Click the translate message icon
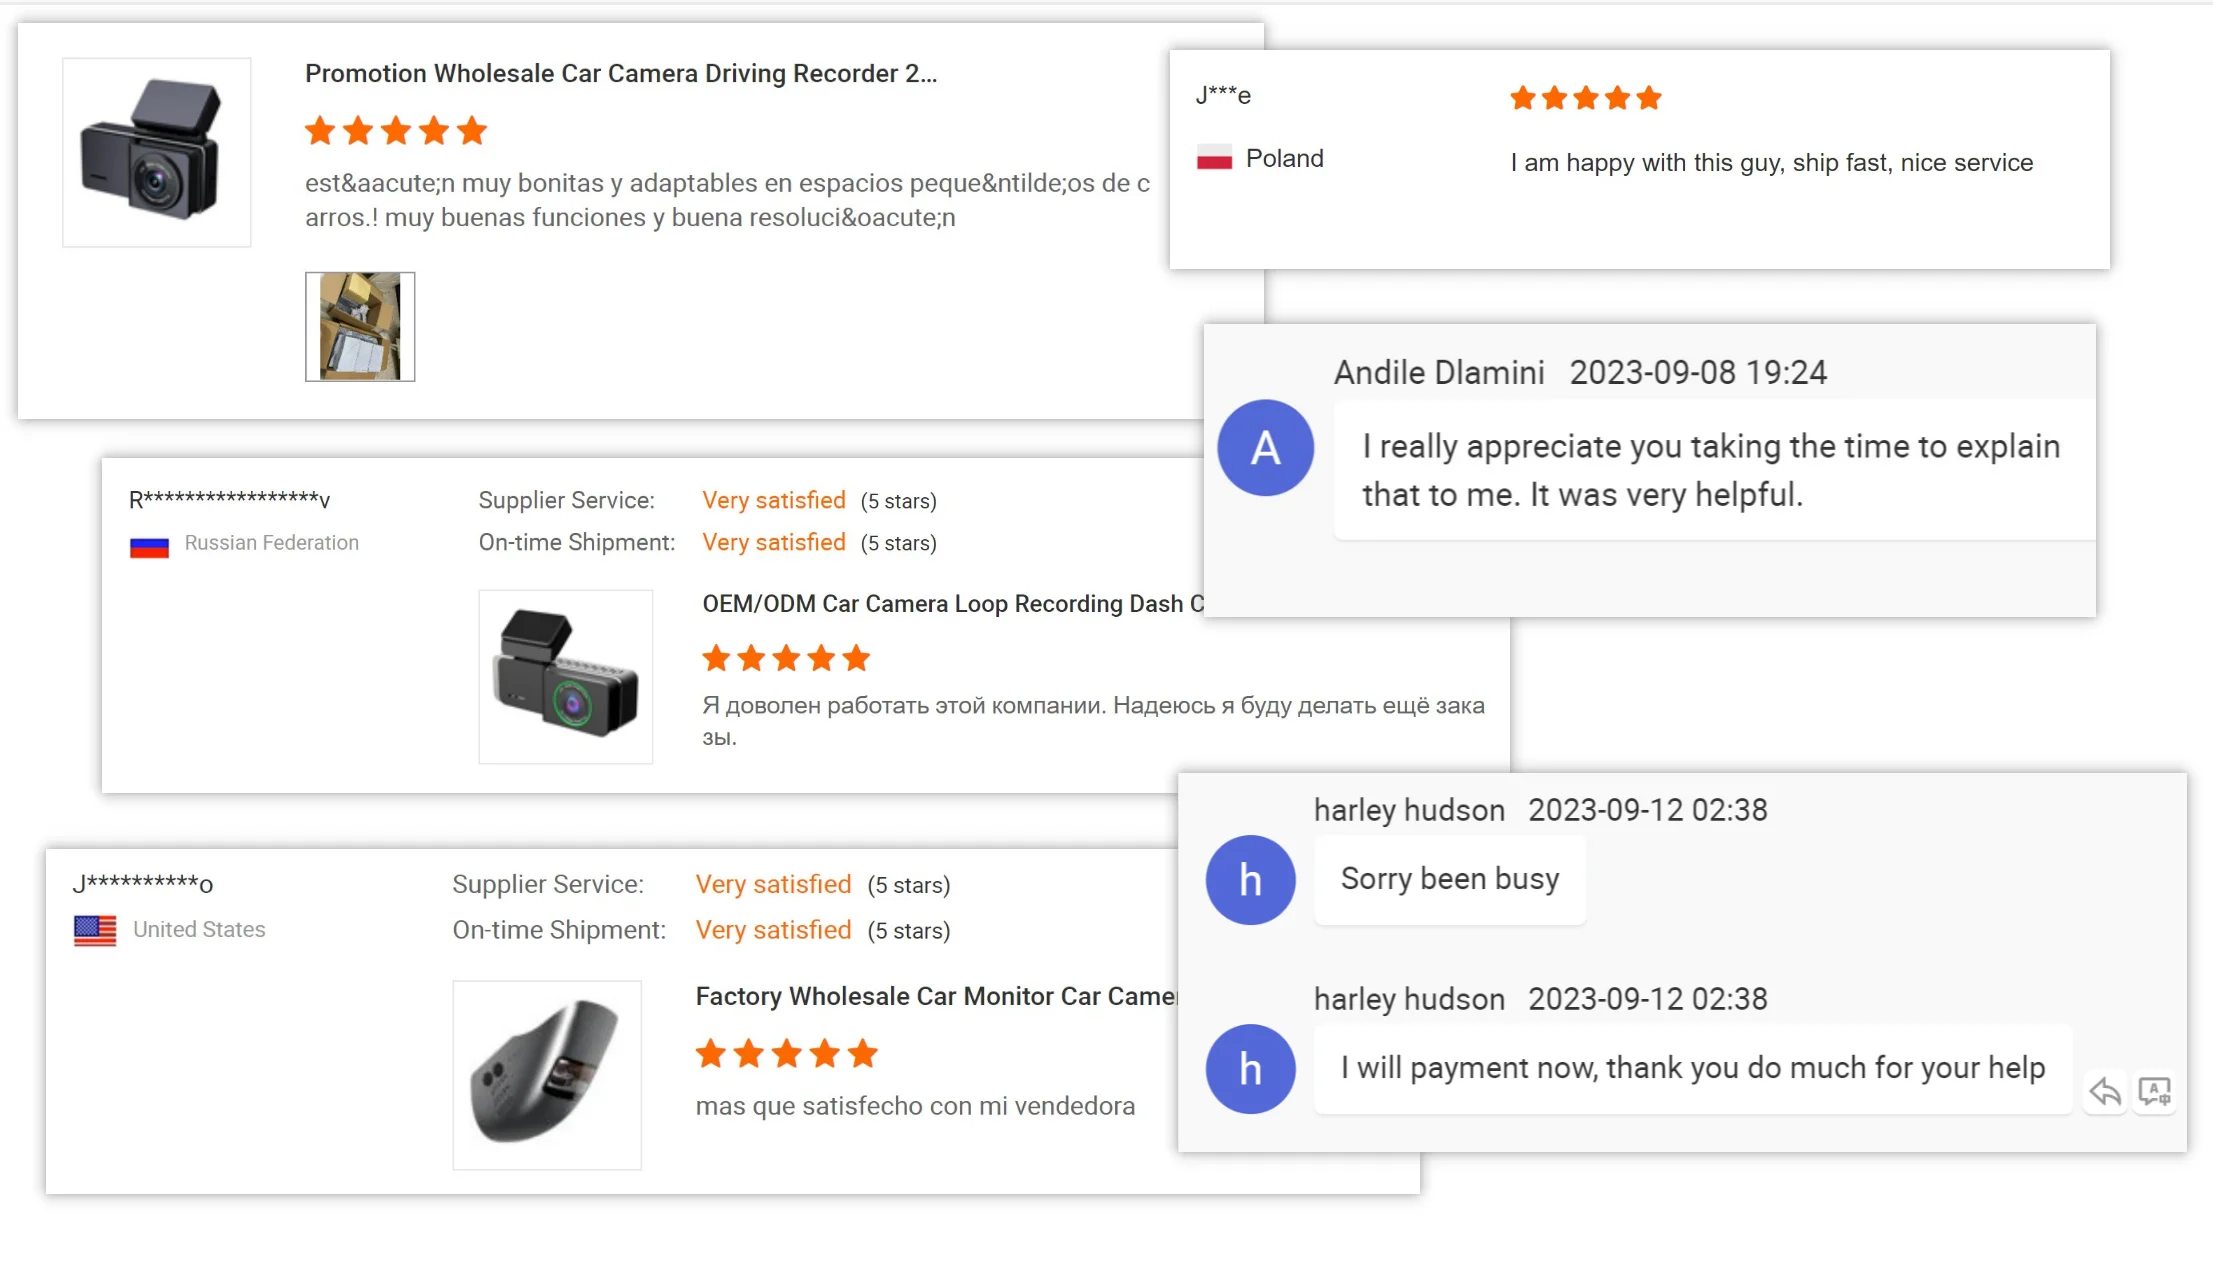This screenshot has height=1283, width=2213. click(x=2154, y=1091)
